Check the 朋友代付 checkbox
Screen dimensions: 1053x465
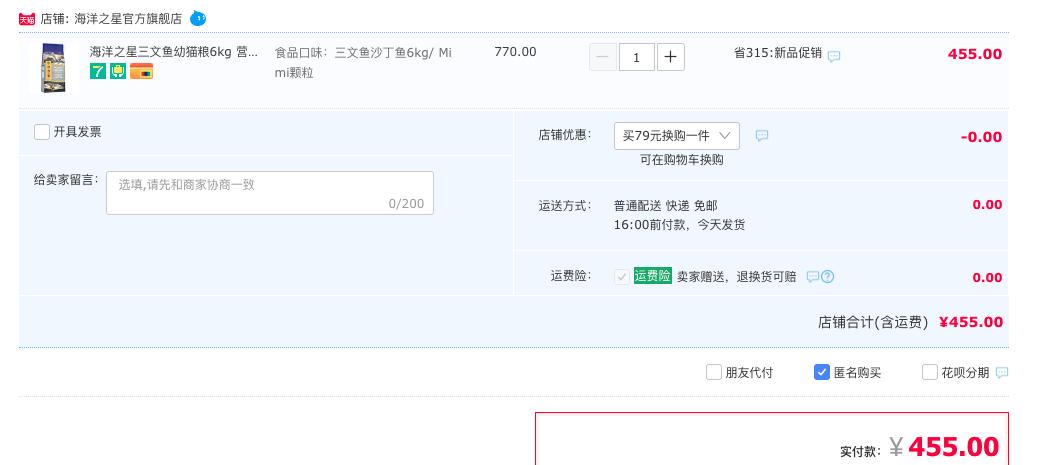(714, 372)
